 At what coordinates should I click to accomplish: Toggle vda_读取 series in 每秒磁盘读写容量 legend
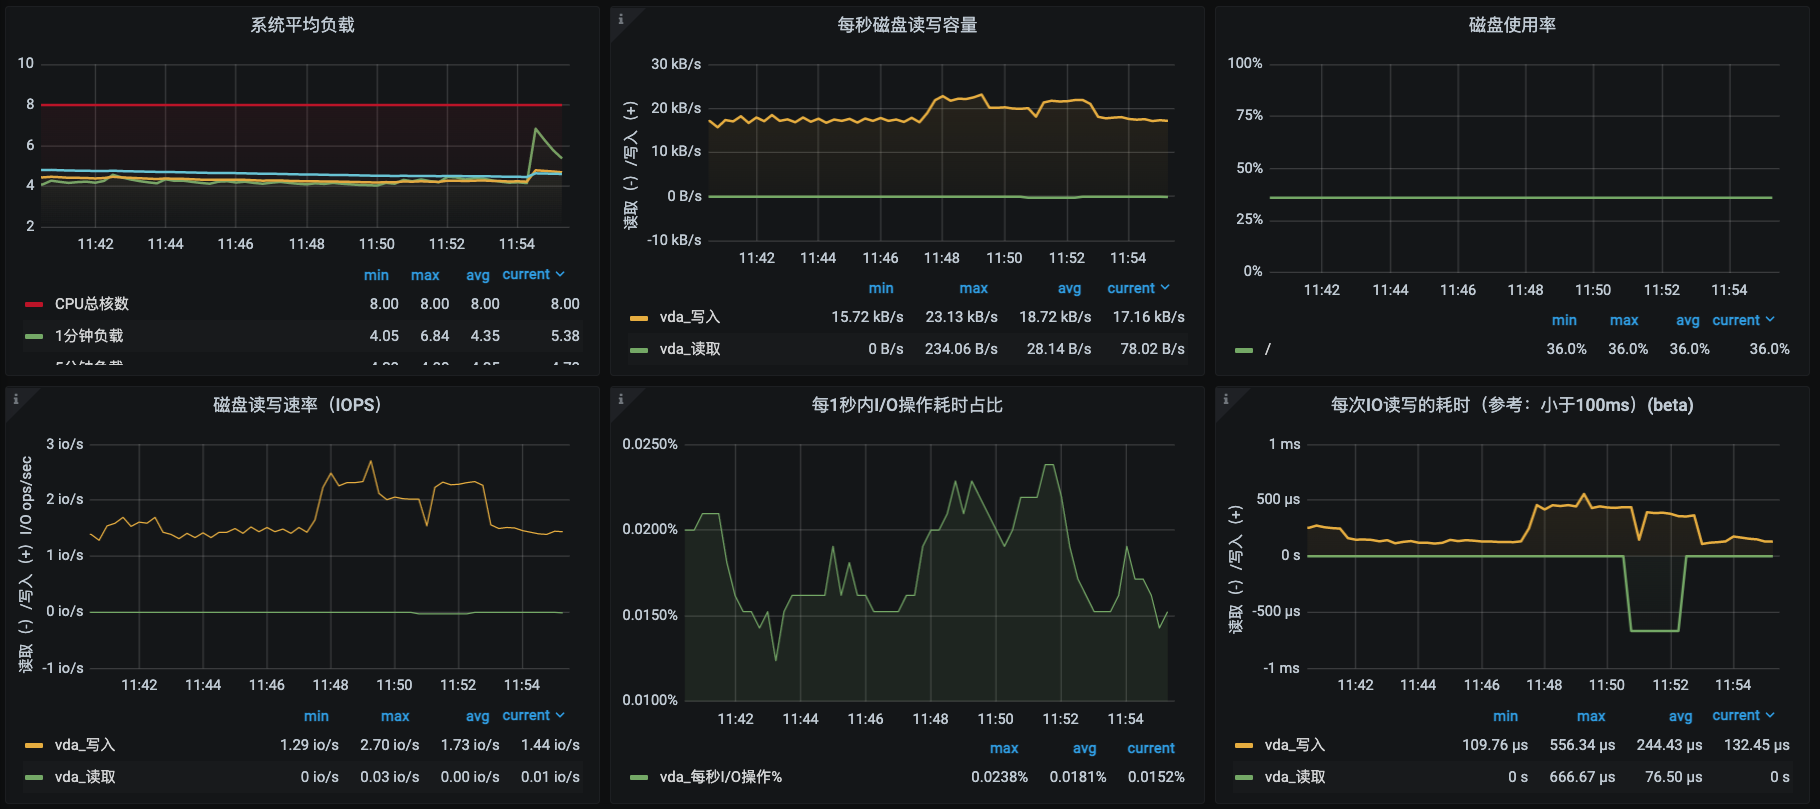(689, 349)
